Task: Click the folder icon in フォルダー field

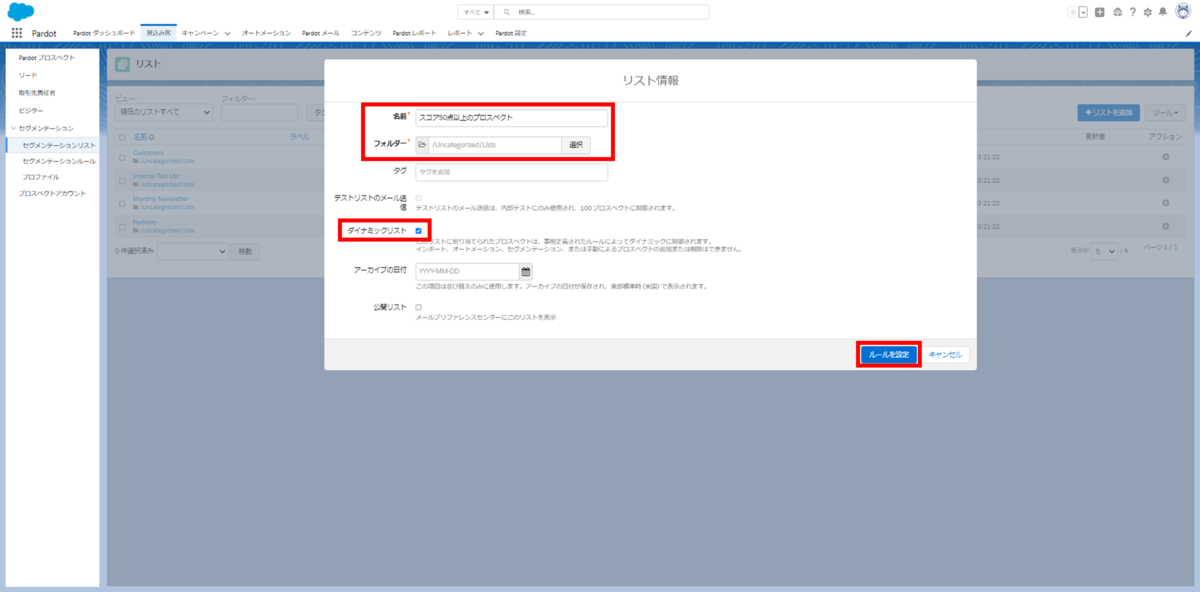Action: [x=422, y=145]
